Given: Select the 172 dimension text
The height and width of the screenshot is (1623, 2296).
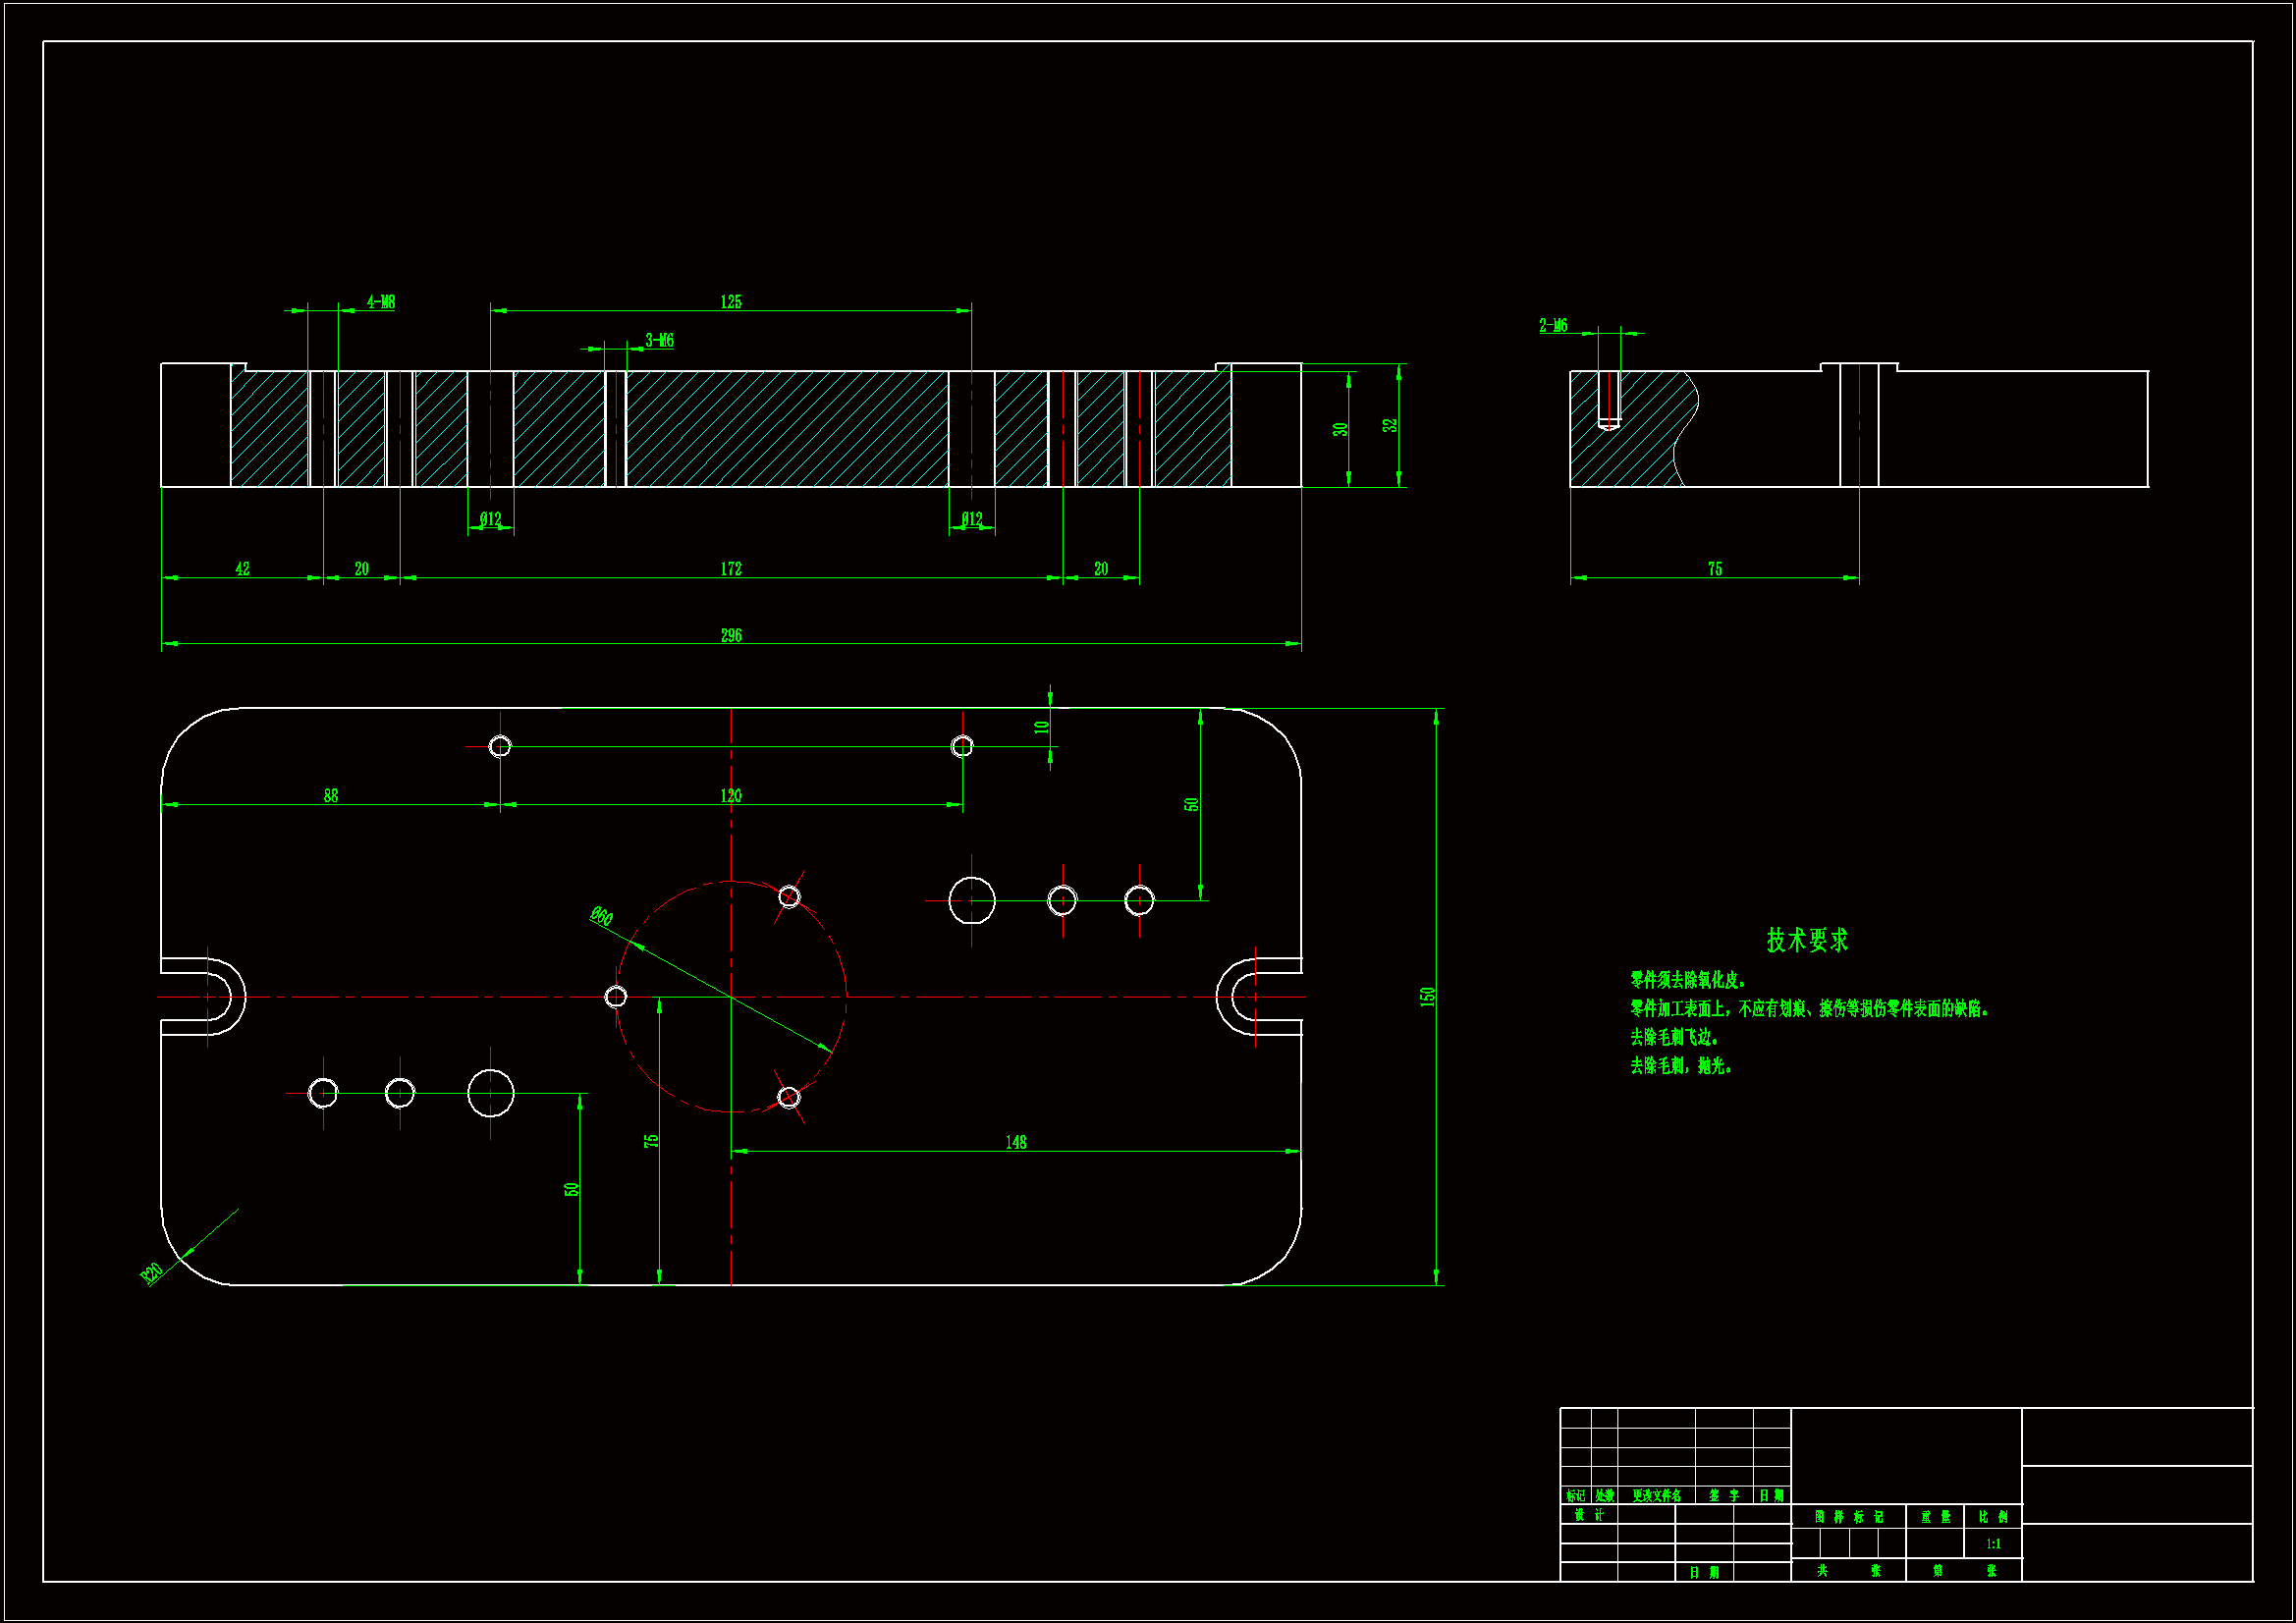Looking at the screenshot, I should 731,569.
